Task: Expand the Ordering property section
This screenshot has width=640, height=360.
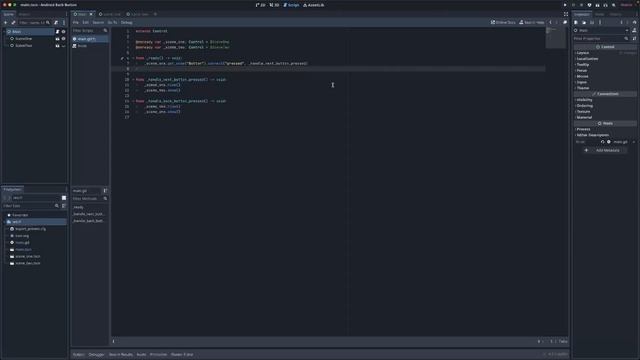Action: [584, 106]
